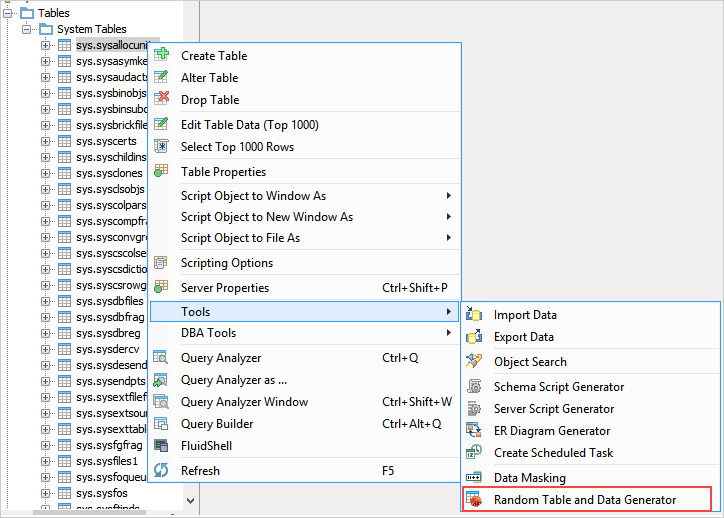The image size is (724, 518).
Task: Click the FluidShell icon
Action: (x=161, y=446)
